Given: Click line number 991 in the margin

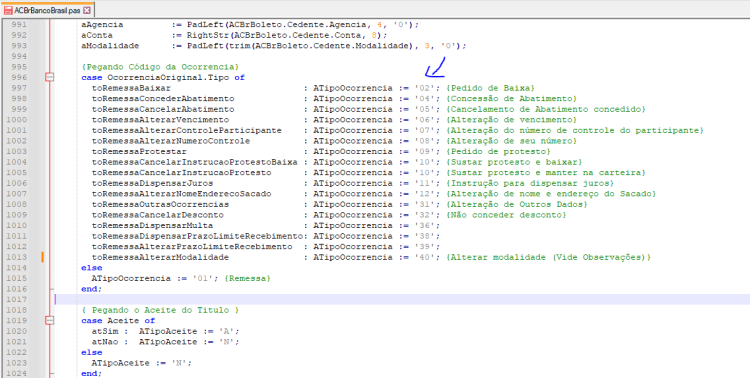Looking at the screenshot, I should click(19, 24).
